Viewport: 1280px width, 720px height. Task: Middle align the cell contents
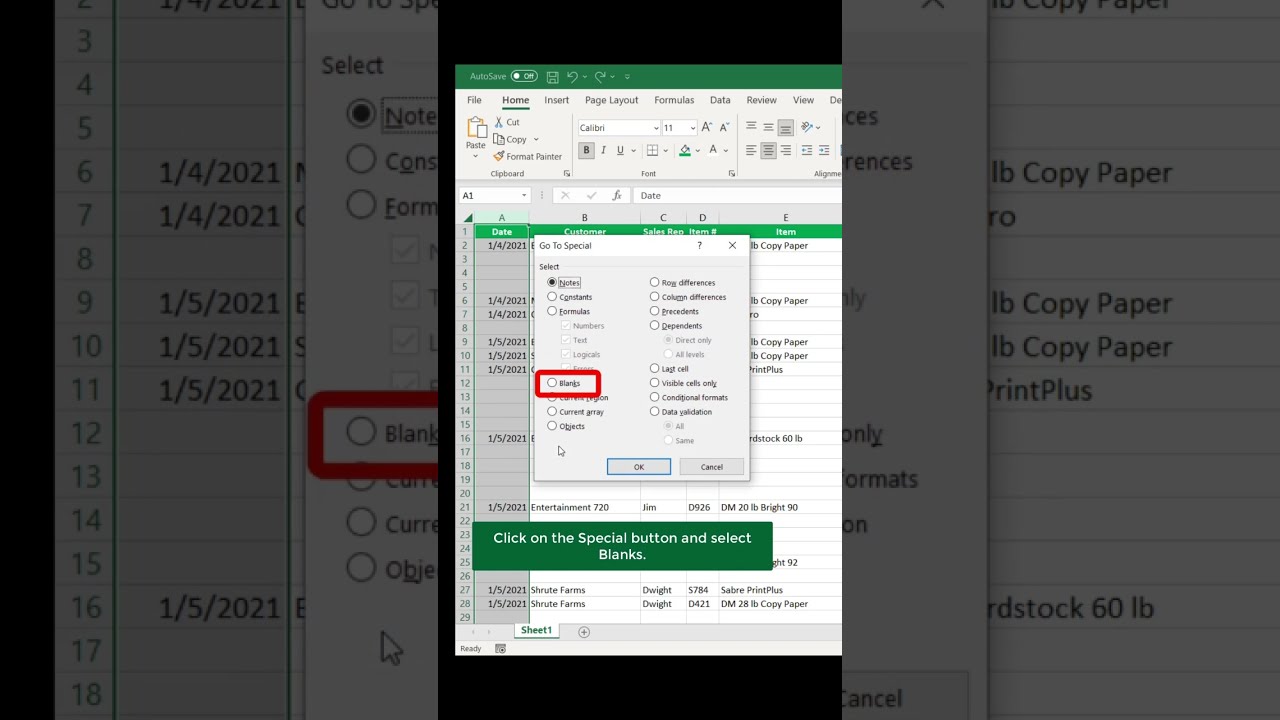(x=768, y=127)
